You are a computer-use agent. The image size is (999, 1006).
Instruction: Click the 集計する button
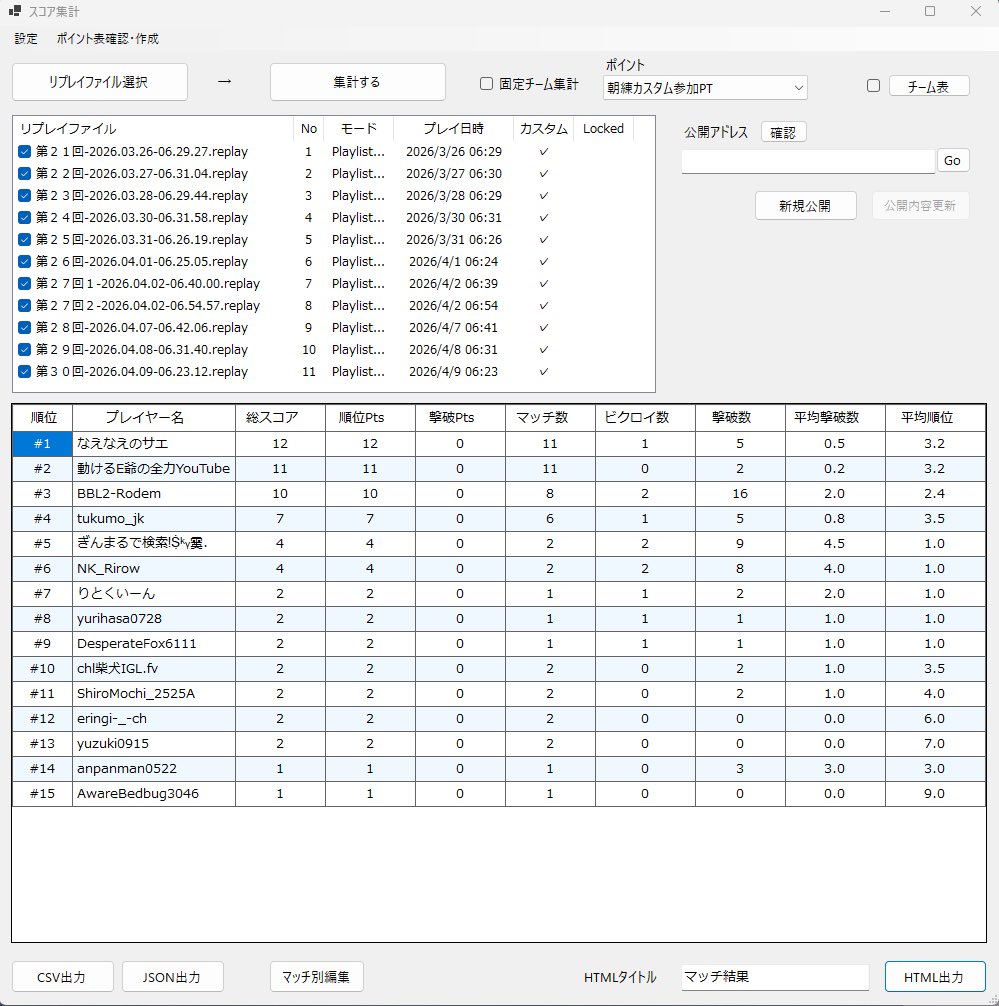tap(357, 82)
